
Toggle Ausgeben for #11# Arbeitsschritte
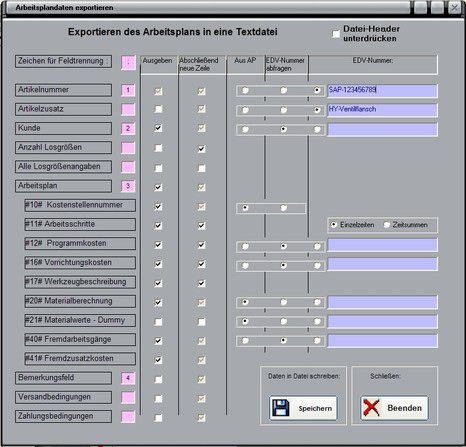[158, 226]
